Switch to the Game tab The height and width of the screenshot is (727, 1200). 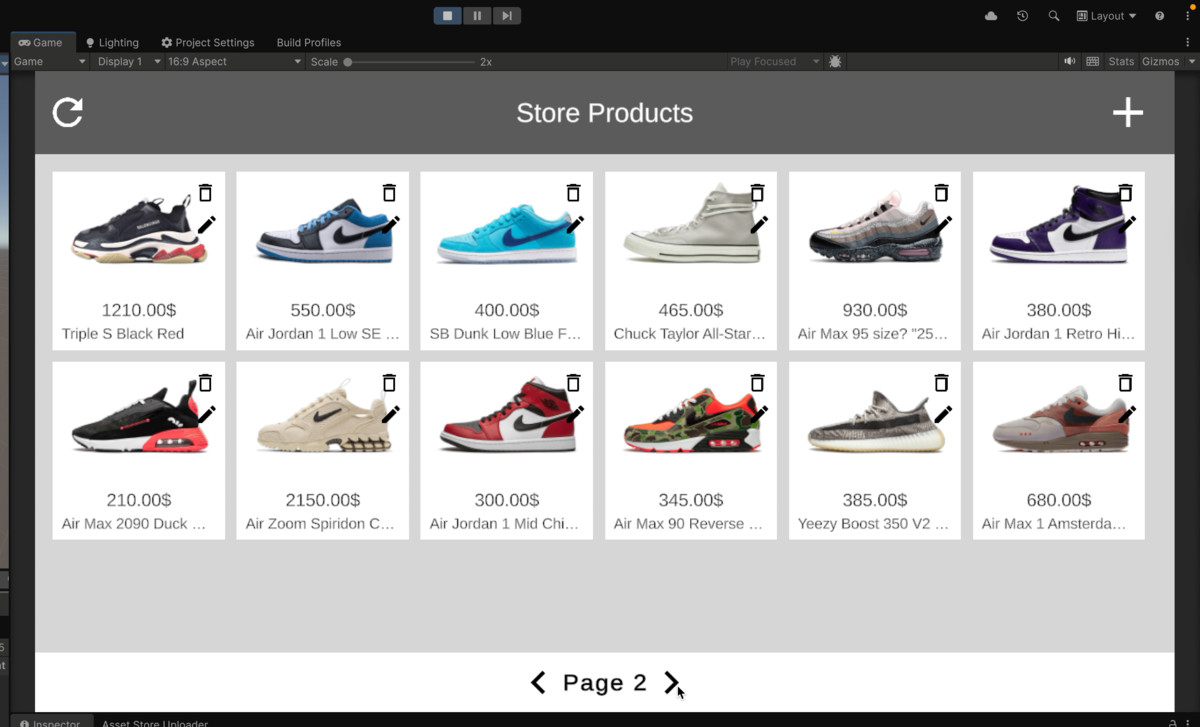(41, 42)
